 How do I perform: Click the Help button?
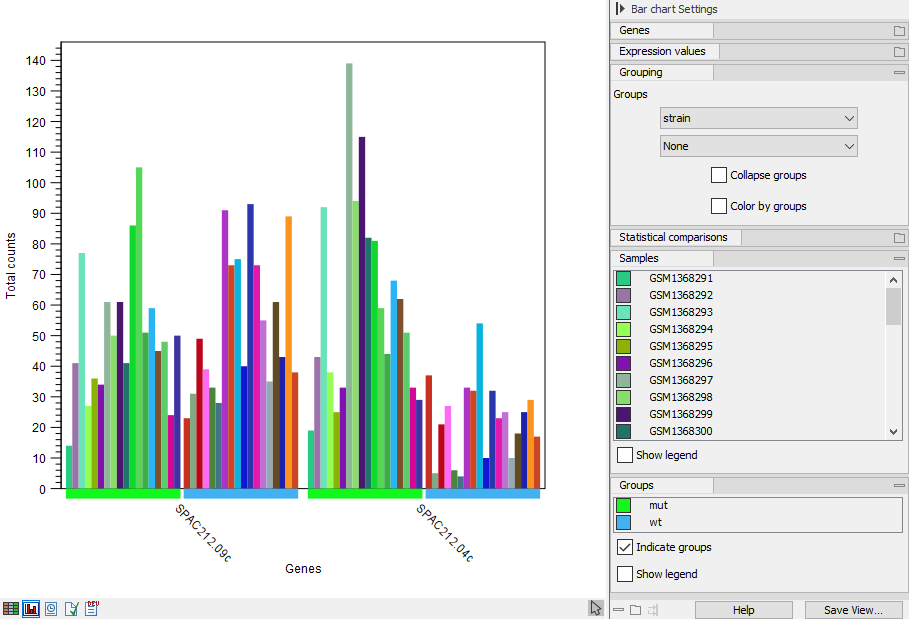coord(744,609)
